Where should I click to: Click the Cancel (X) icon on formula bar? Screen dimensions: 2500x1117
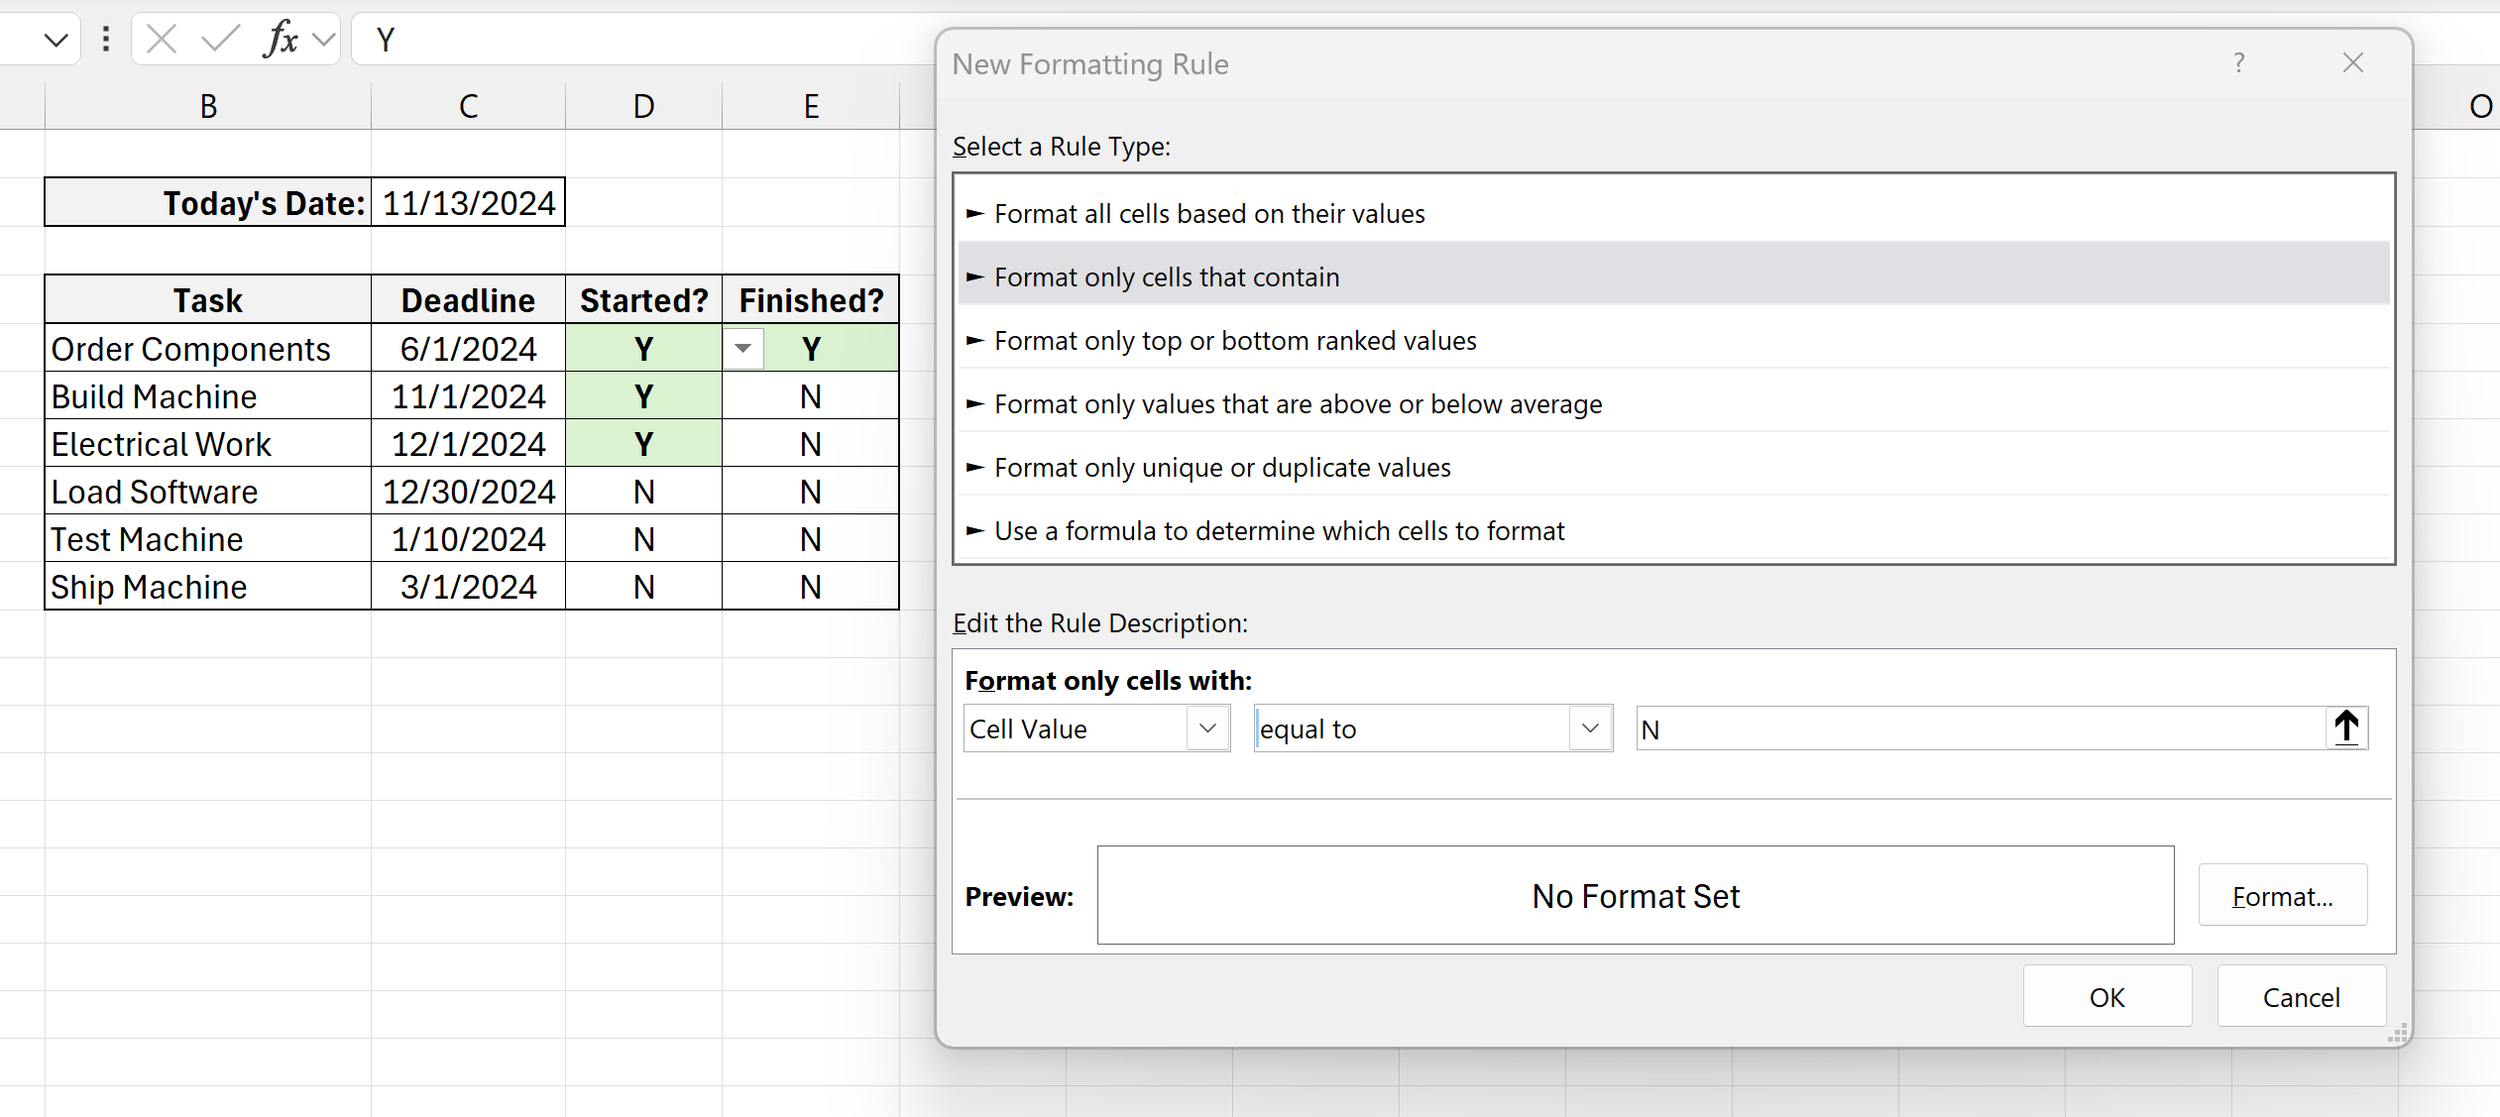161,39
